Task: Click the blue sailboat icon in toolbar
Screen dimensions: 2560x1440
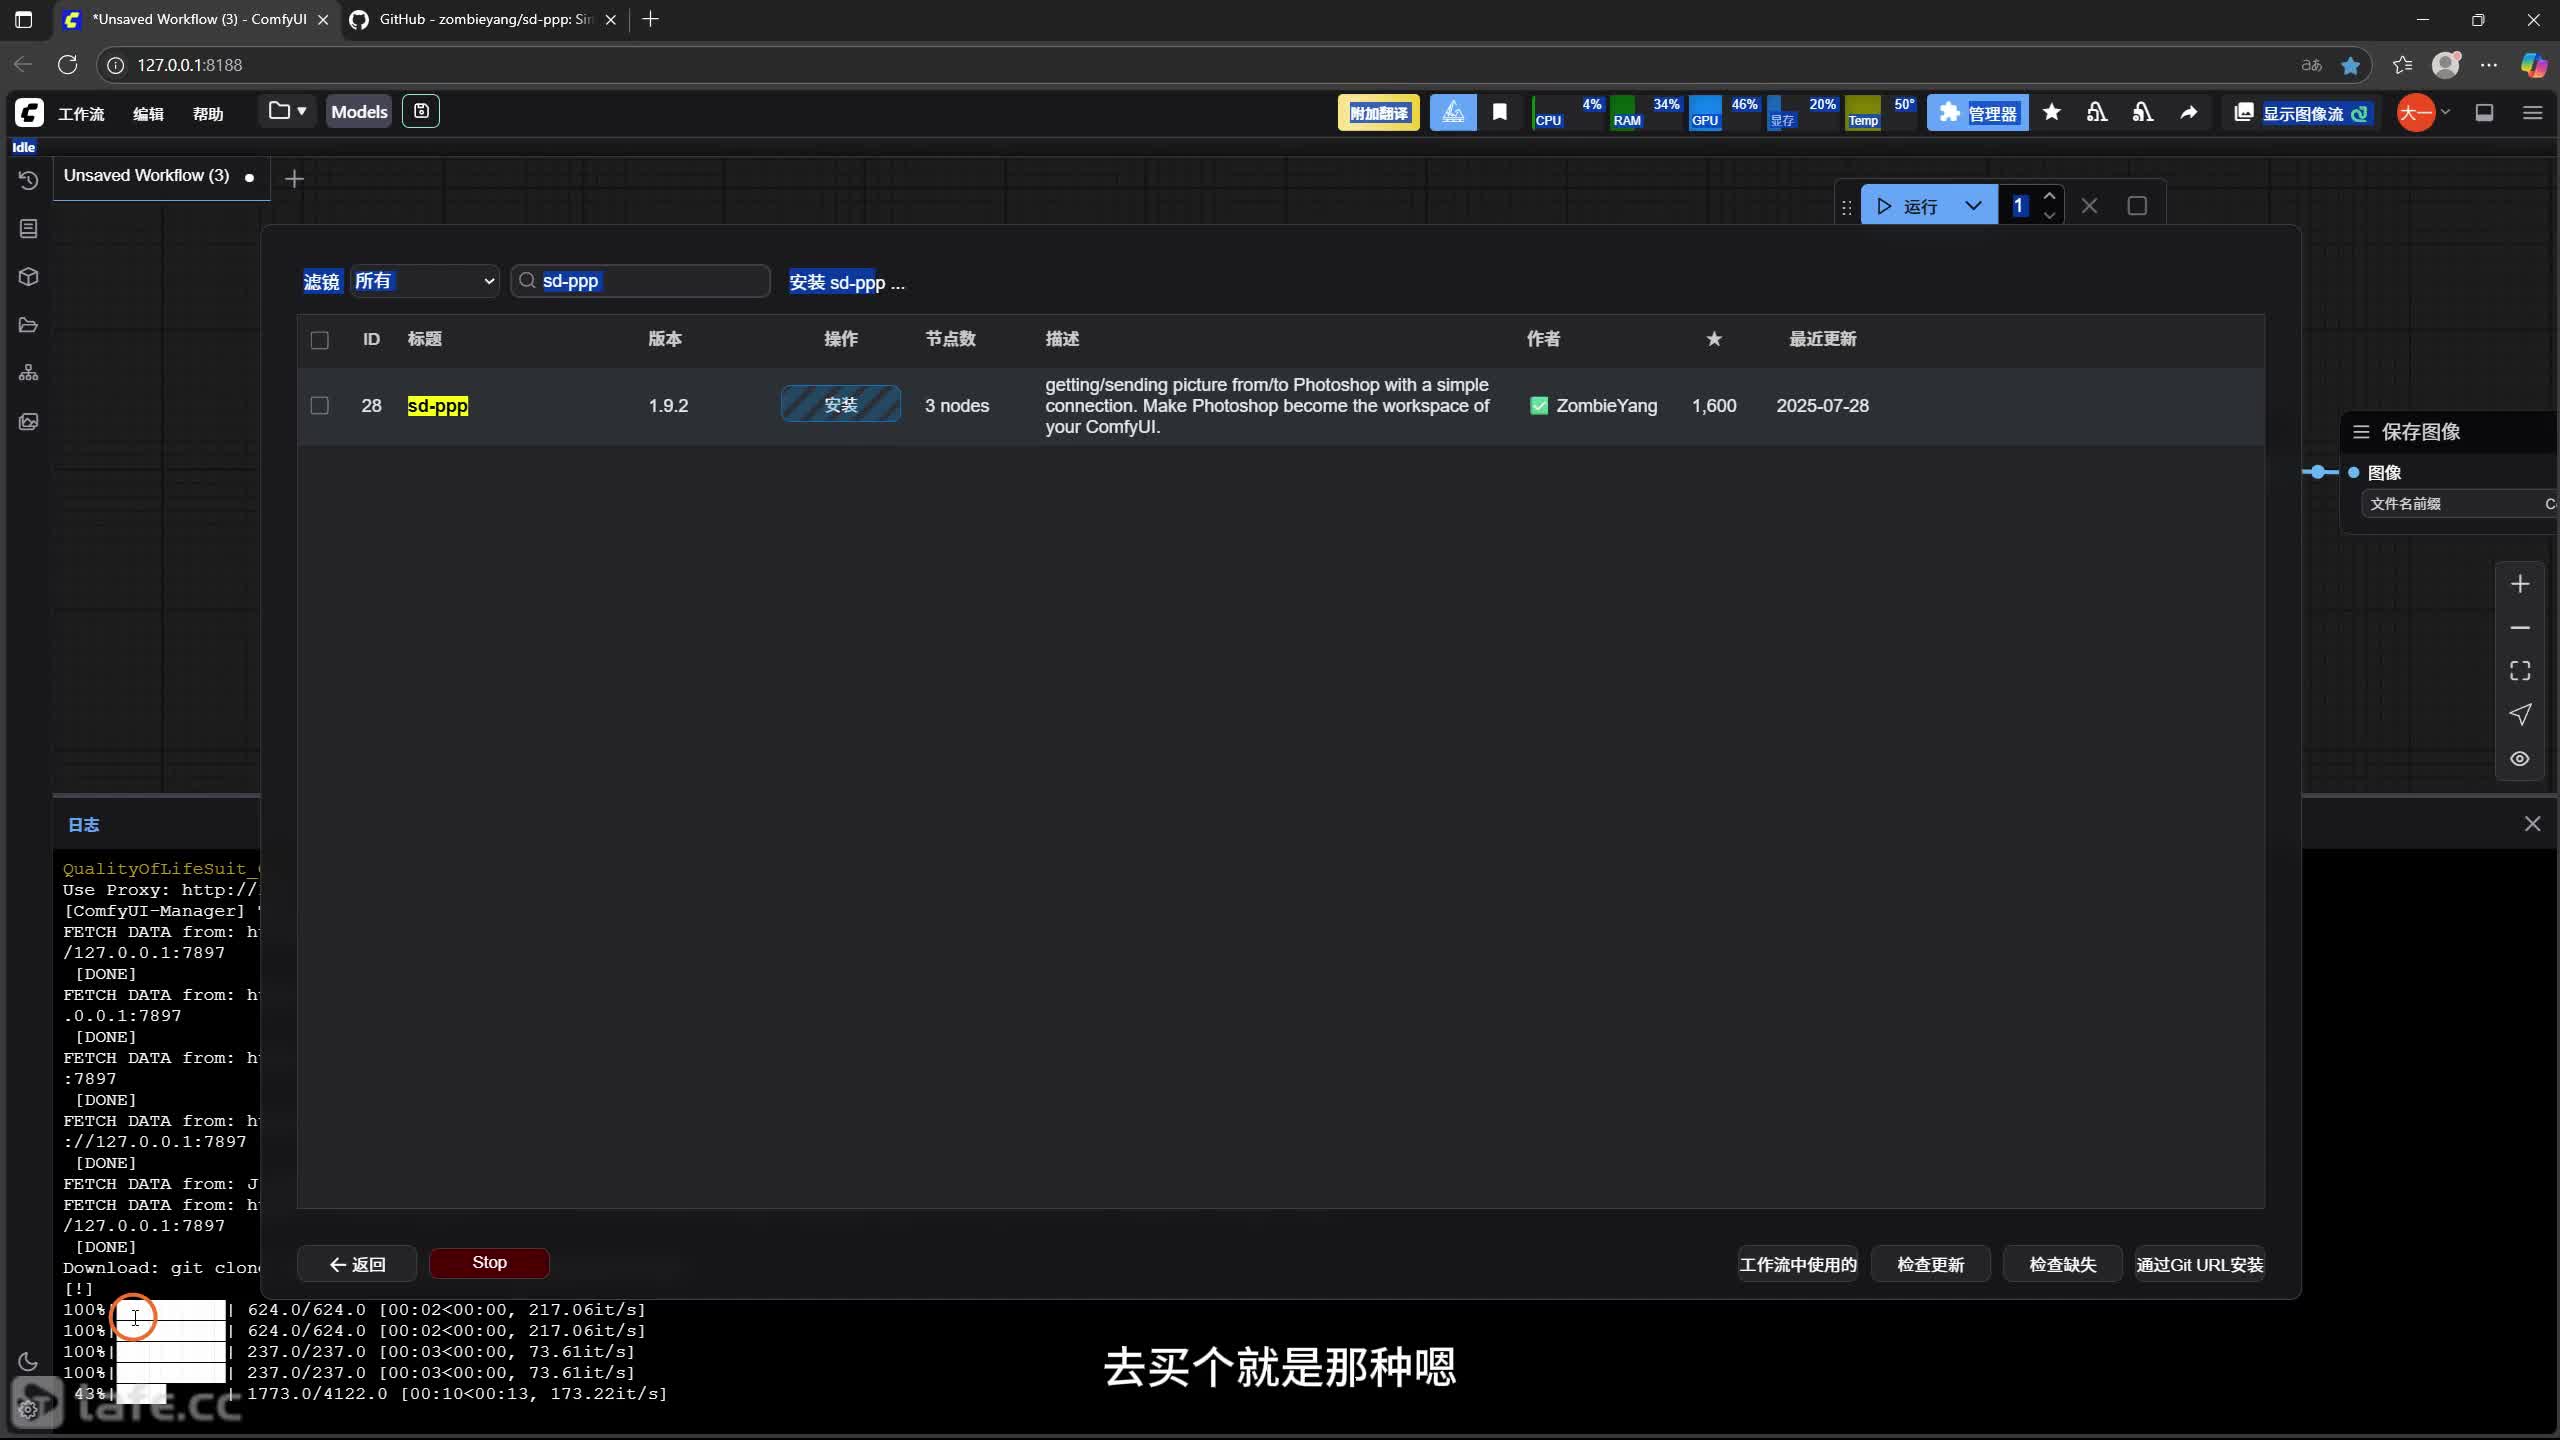Action: point(1453,112)
